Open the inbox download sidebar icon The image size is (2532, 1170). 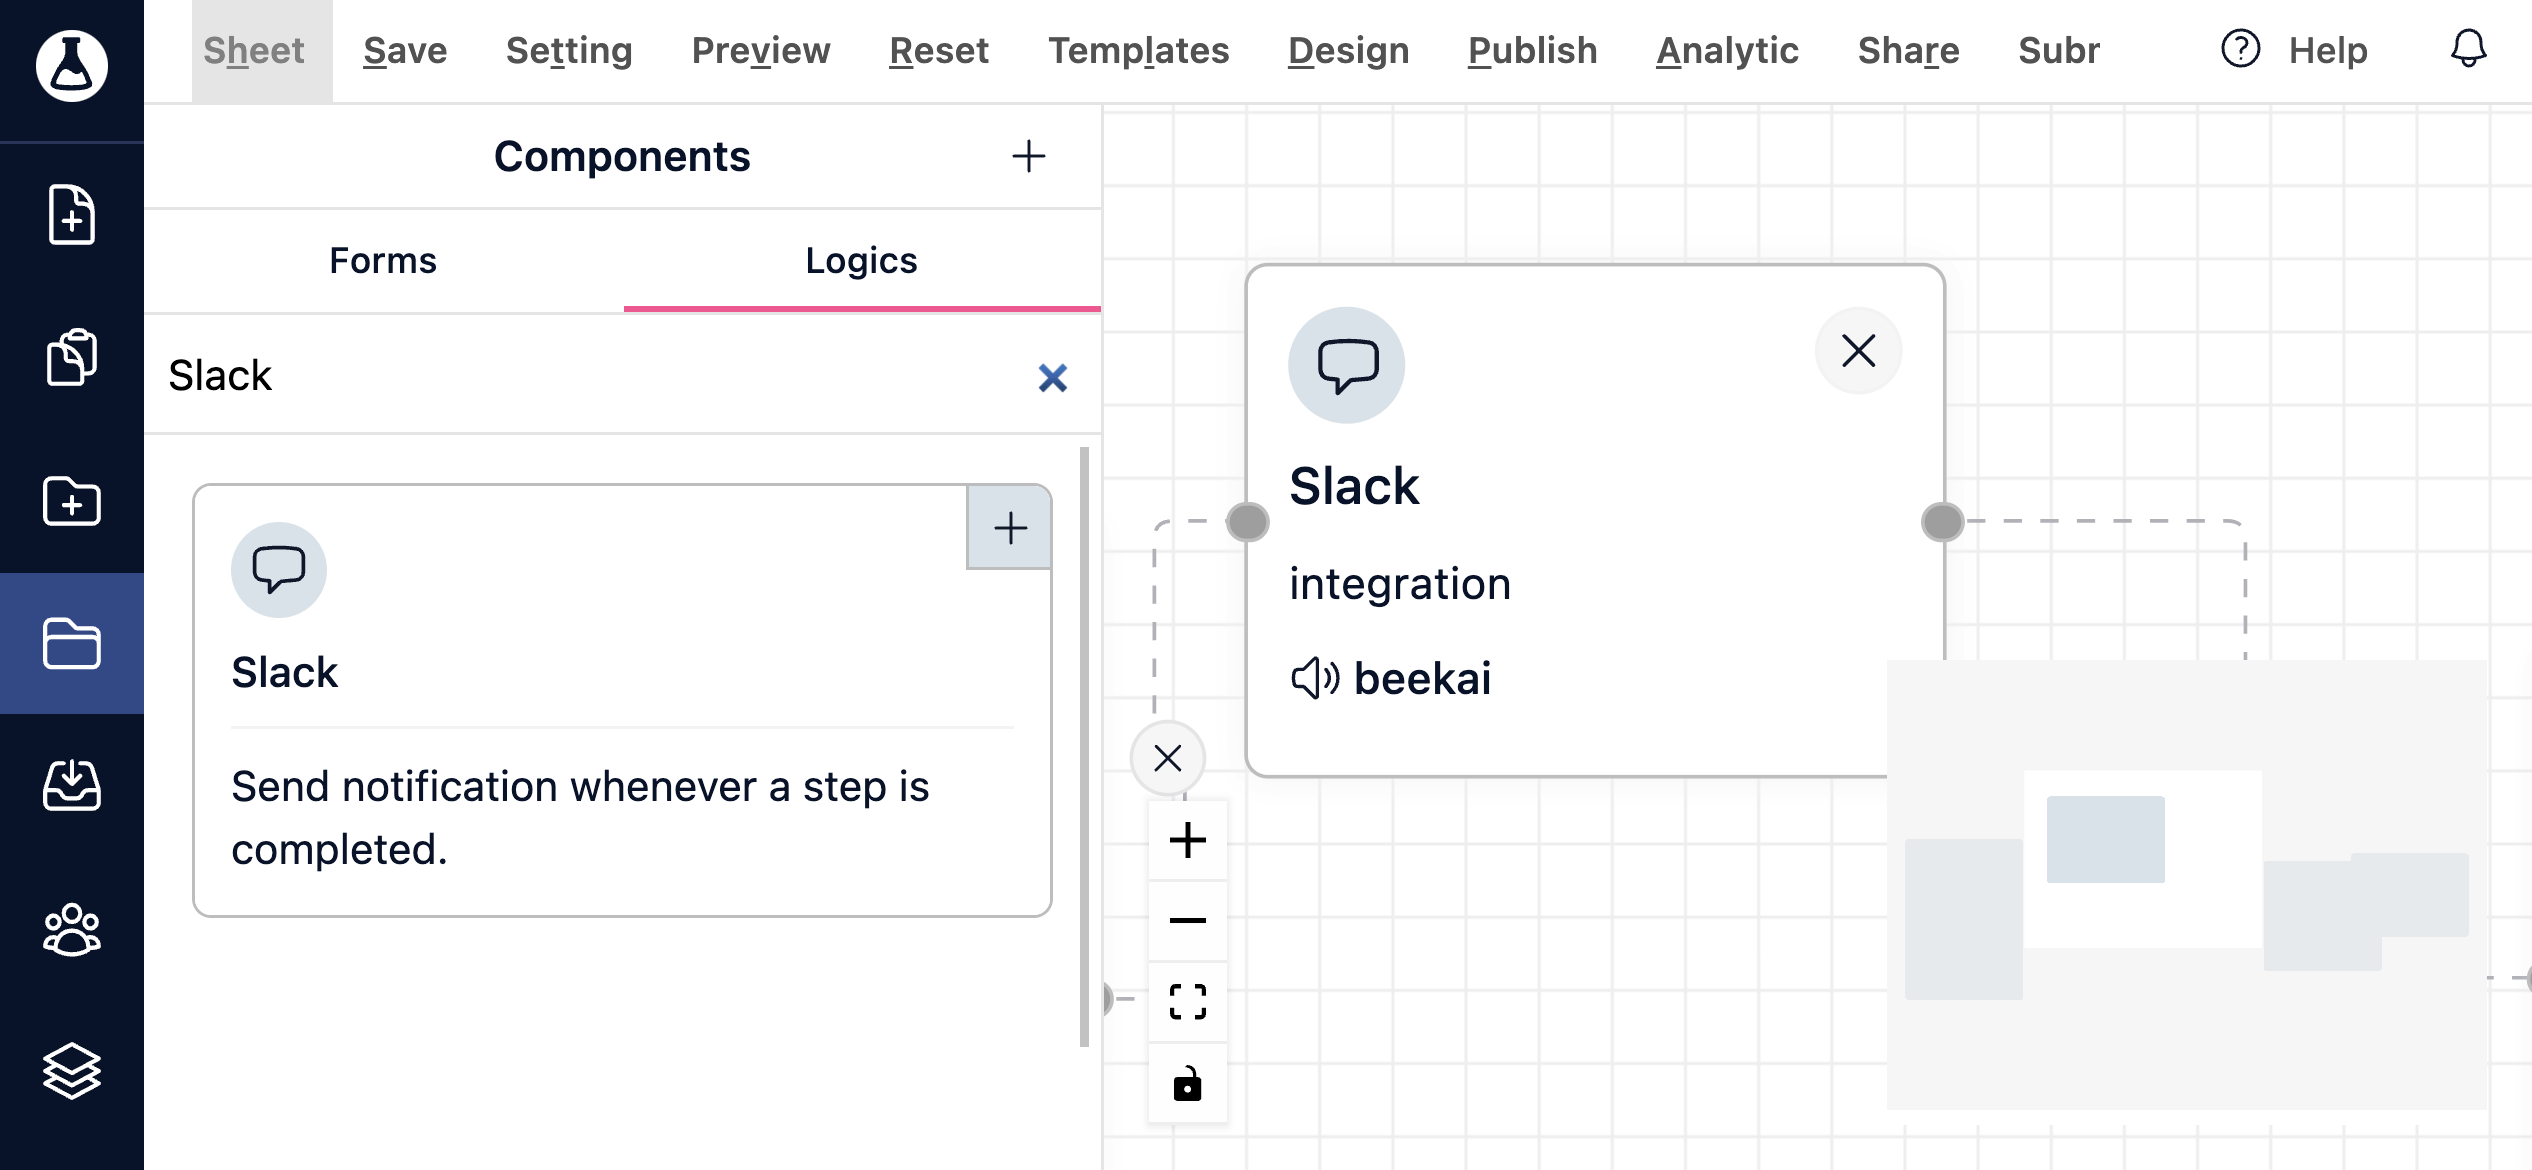pyautogui.click(x=72, y=785)
